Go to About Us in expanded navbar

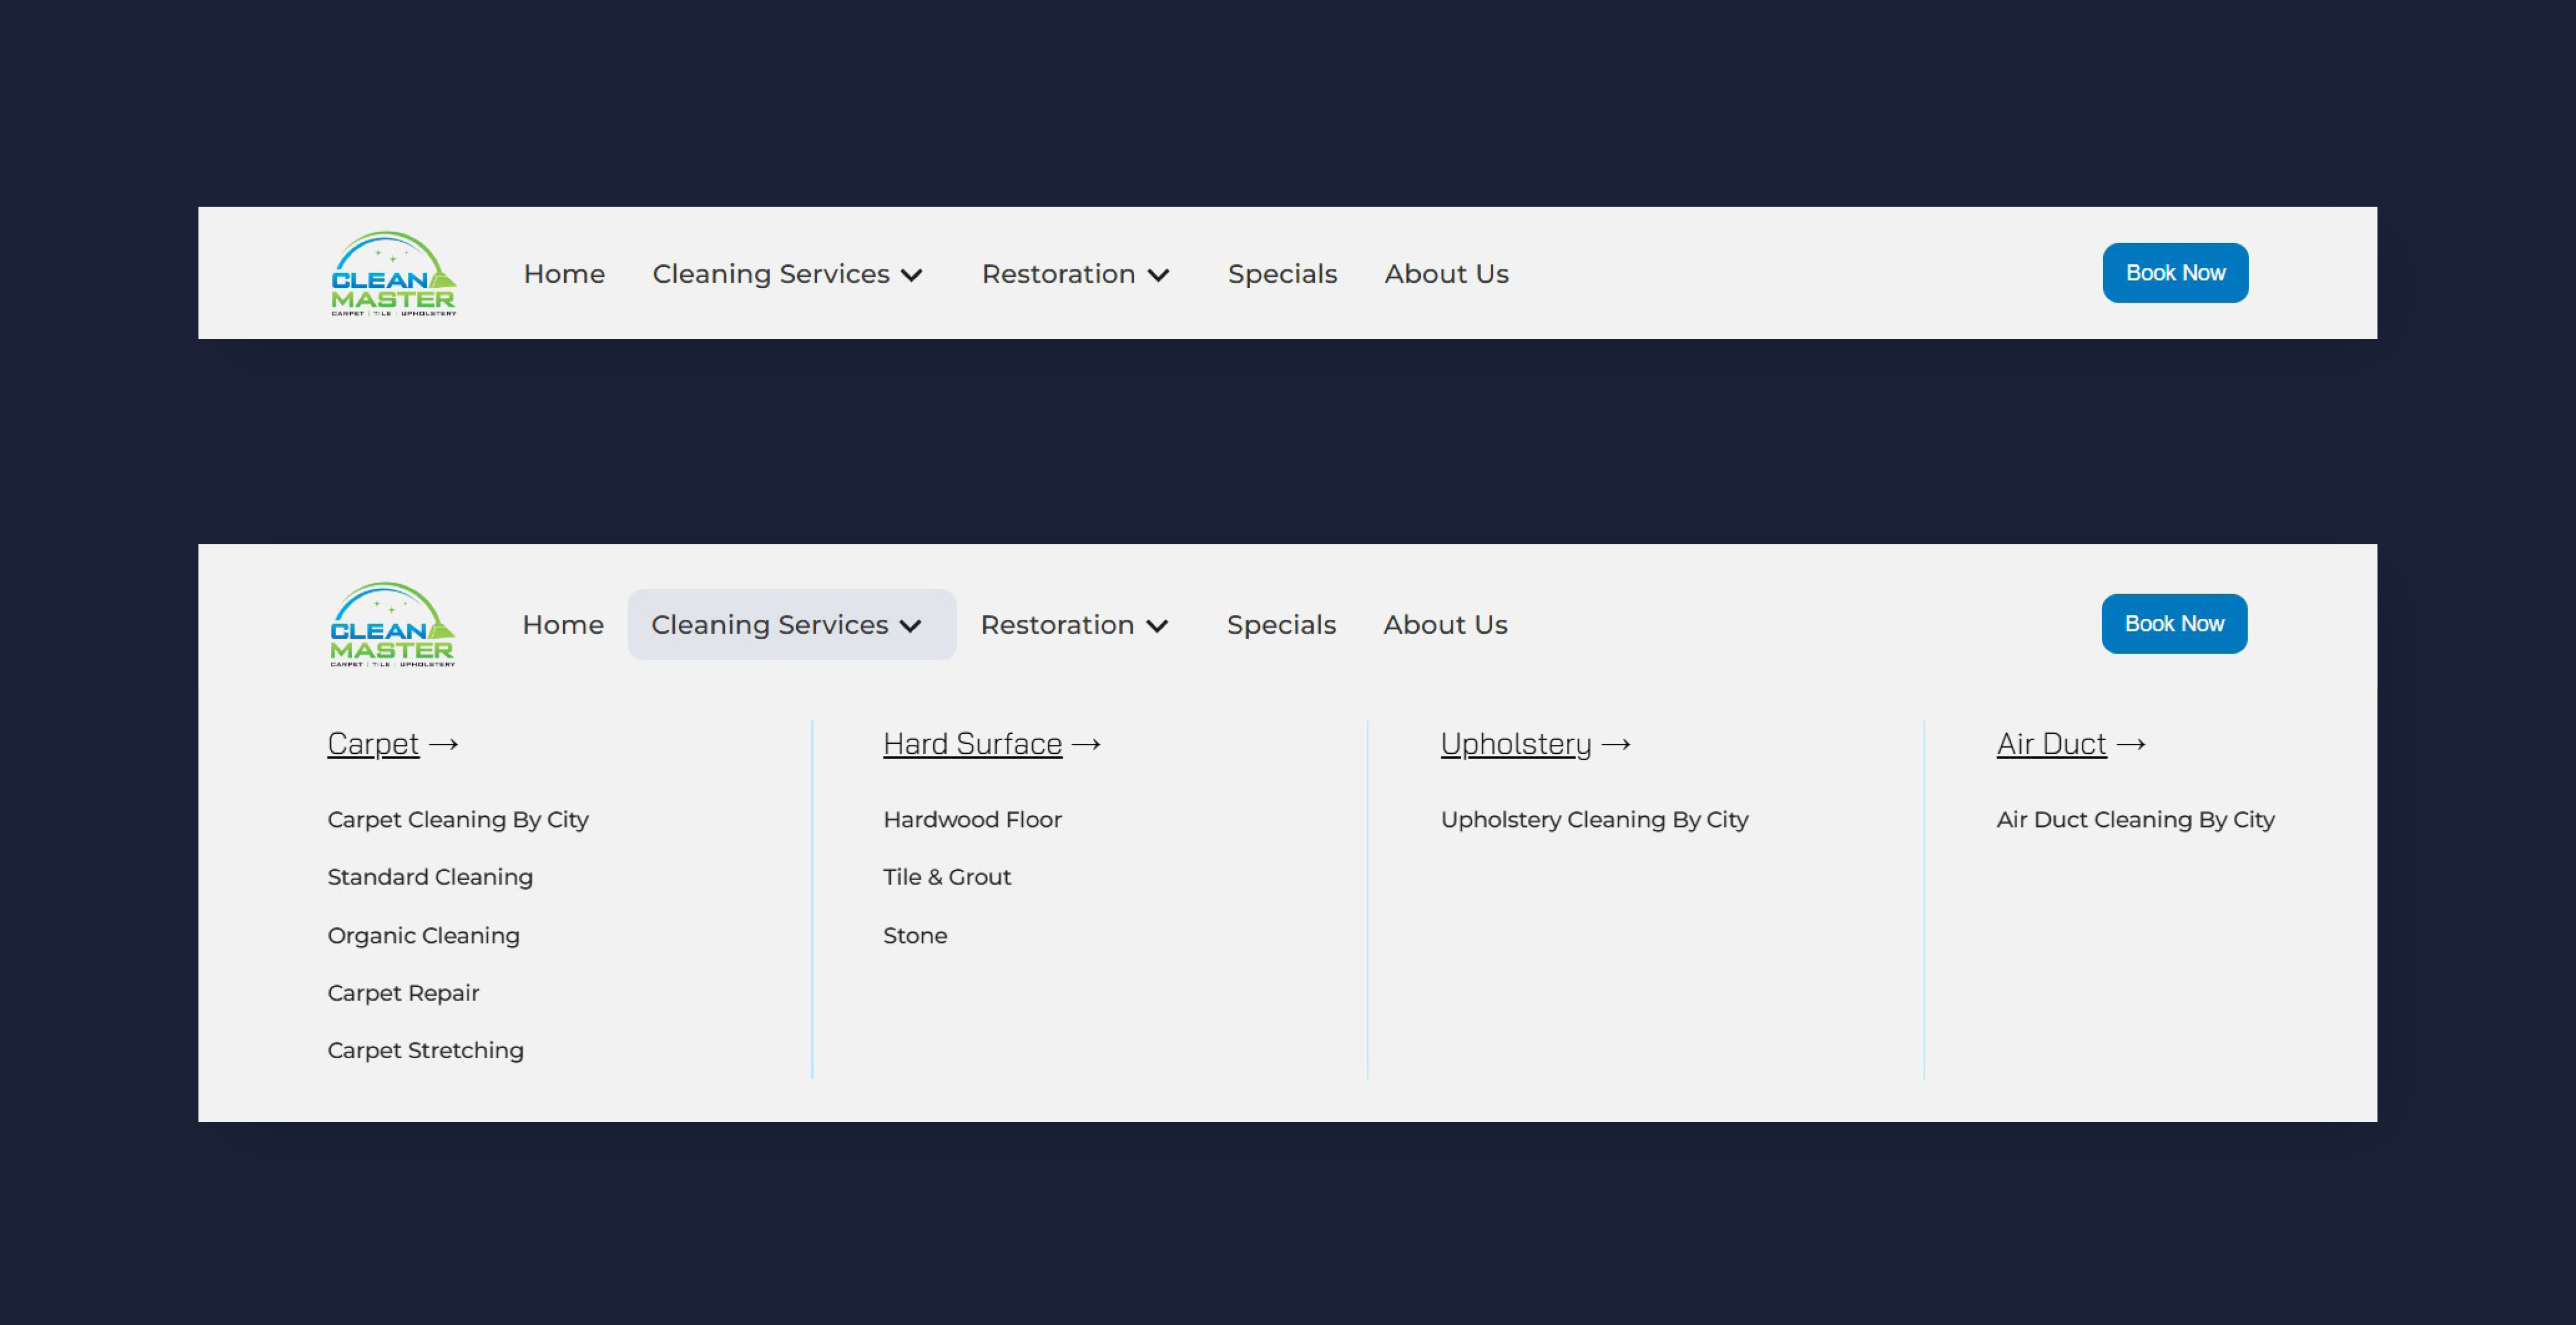click(x=1444, y=625)
